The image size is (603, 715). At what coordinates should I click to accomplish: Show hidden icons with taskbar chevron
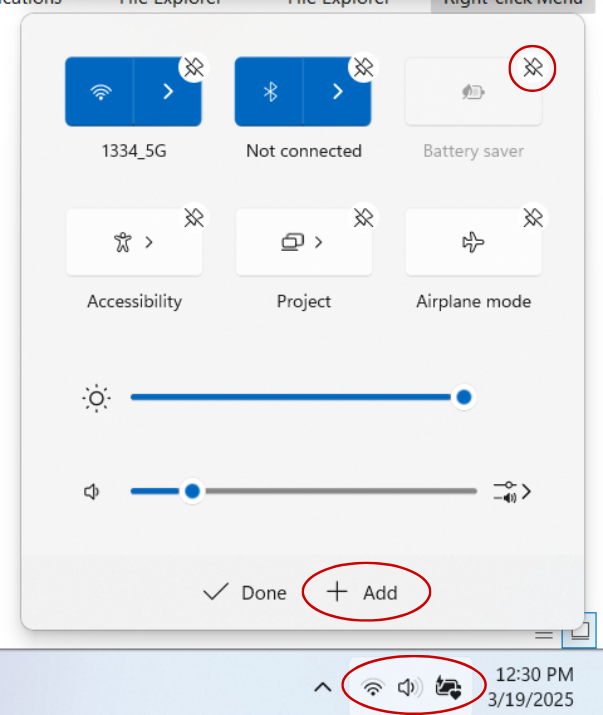pos(322,687)
